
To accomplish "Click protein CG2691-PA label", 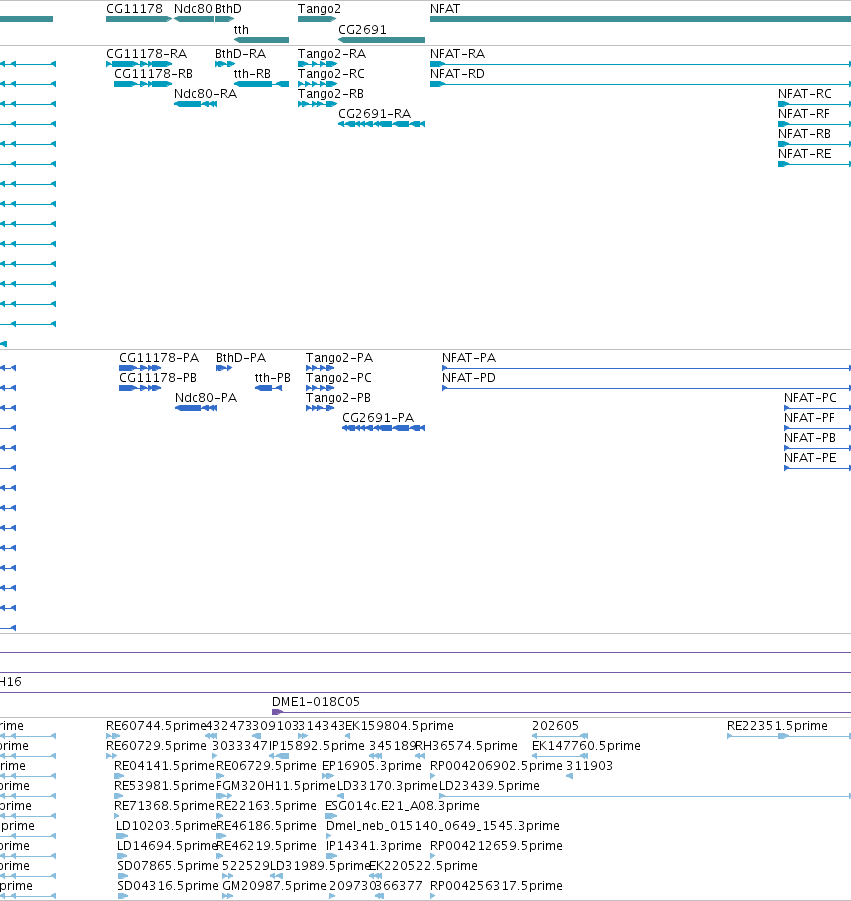I will coord(378,418).
